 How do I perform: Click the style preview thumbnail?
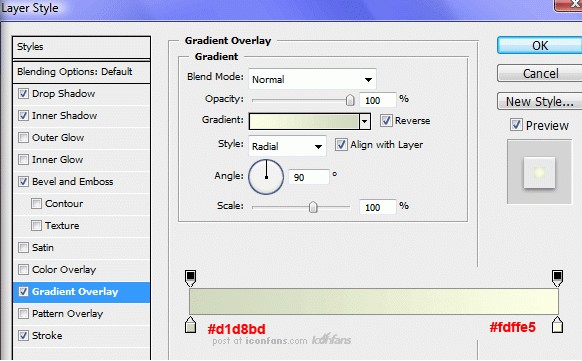click(x=539, y=172)
